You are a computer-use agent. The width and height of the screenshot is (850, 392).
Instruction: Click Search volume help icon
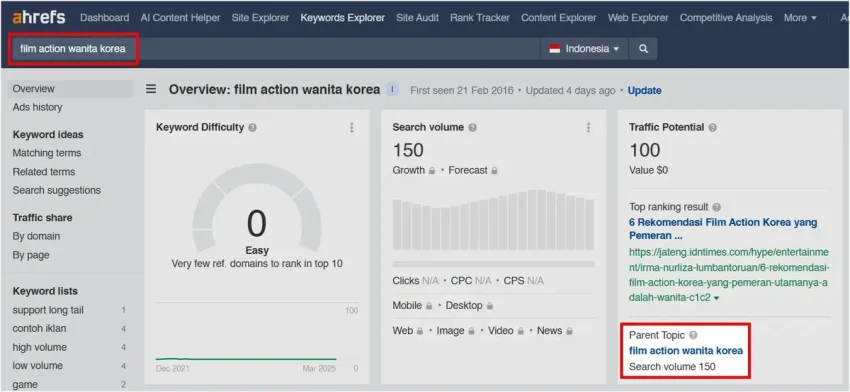click(473, 127)
